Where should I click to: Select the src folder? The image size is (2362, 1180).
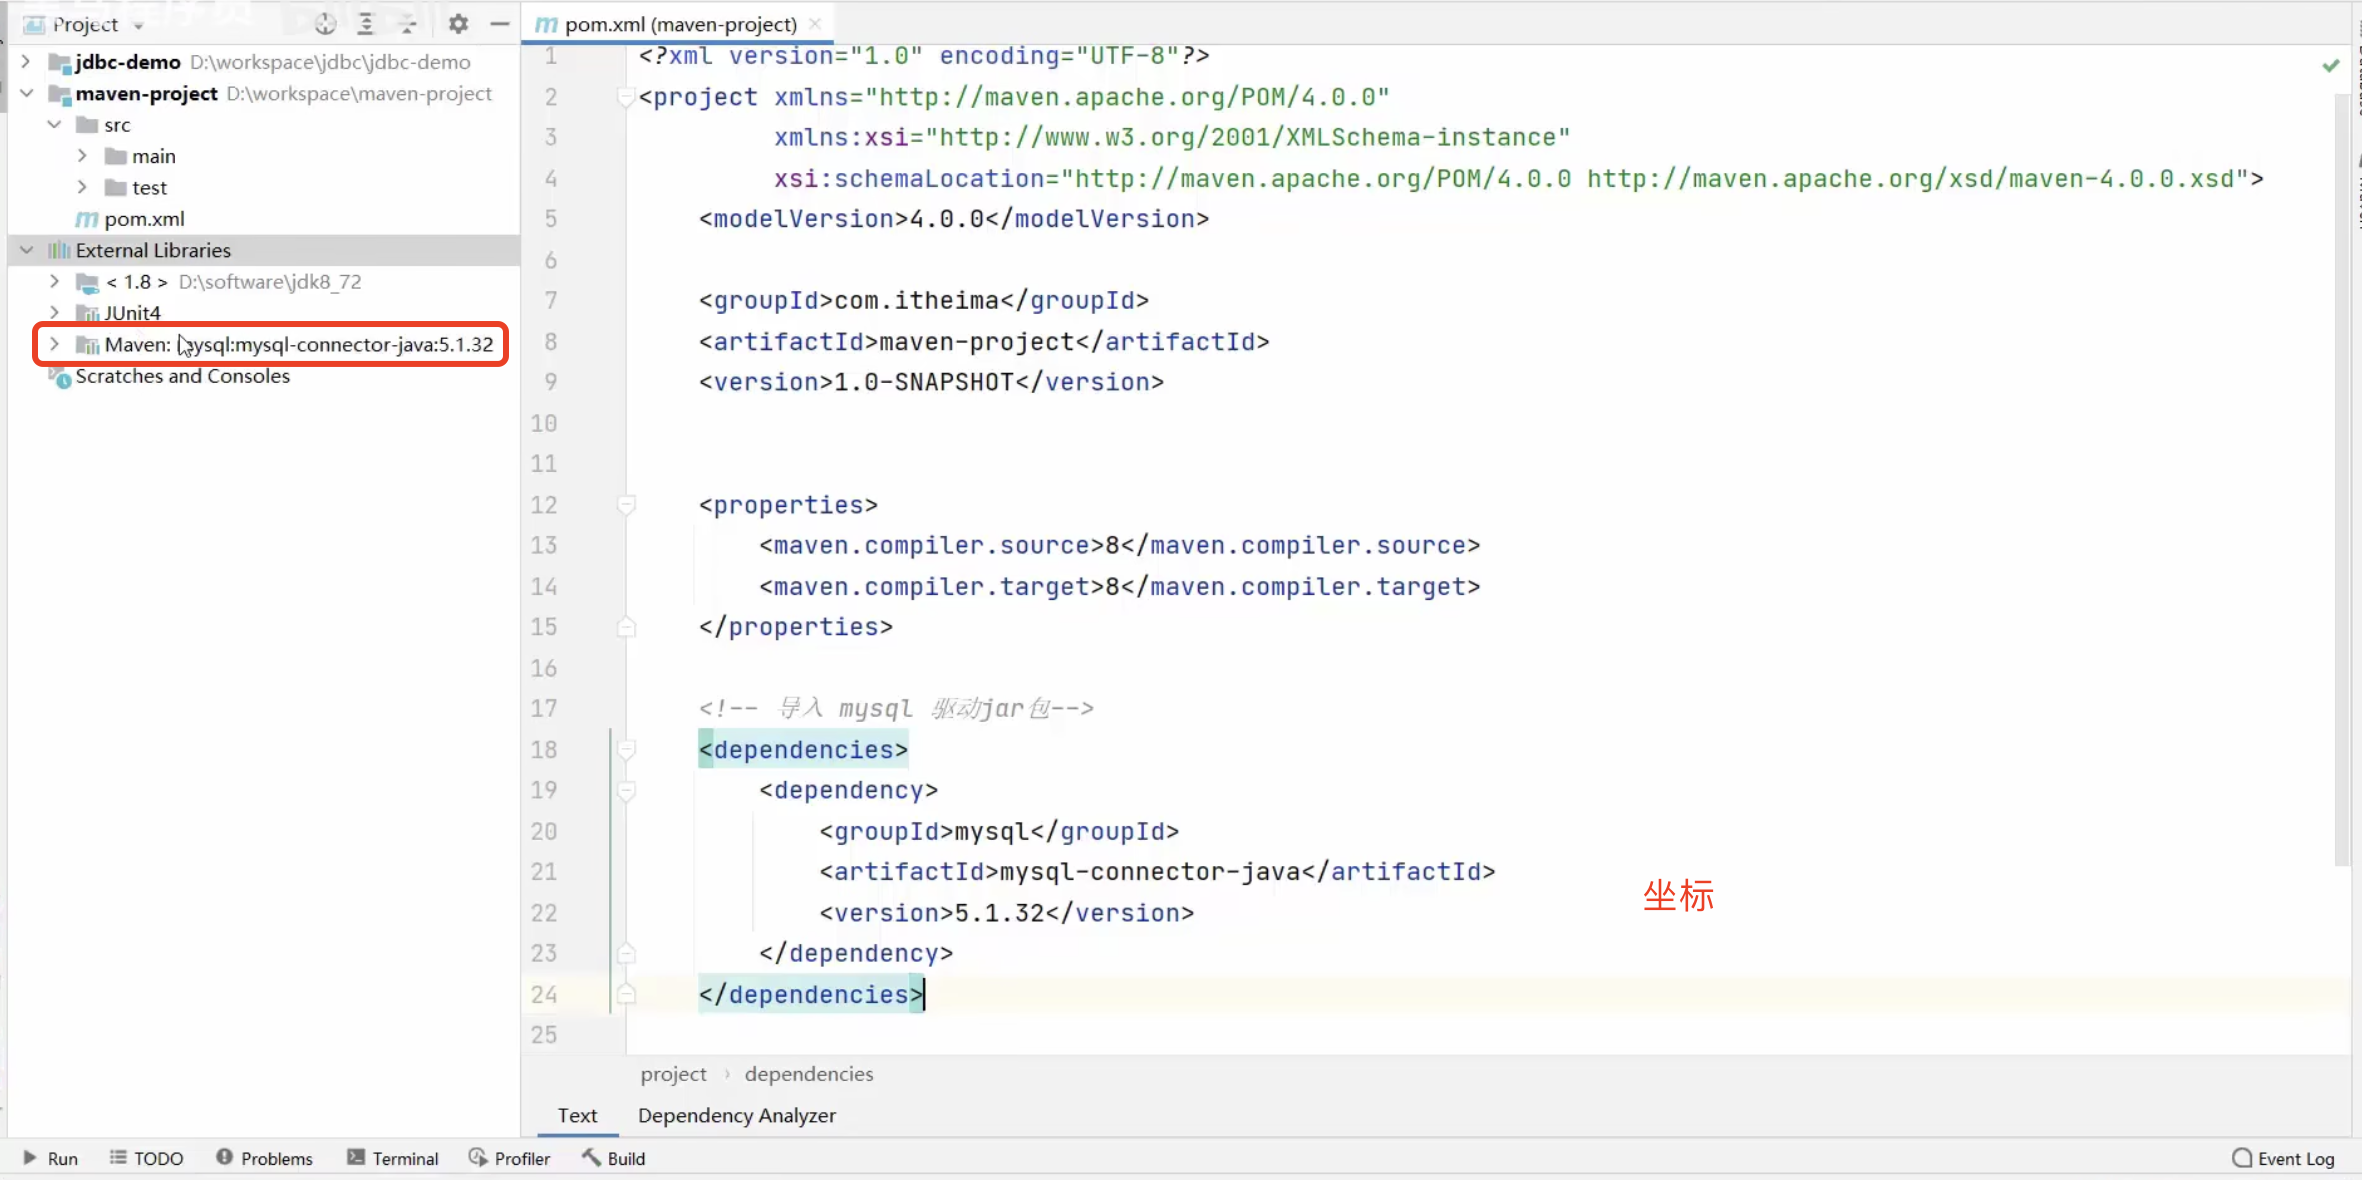(x=117, y=125)
